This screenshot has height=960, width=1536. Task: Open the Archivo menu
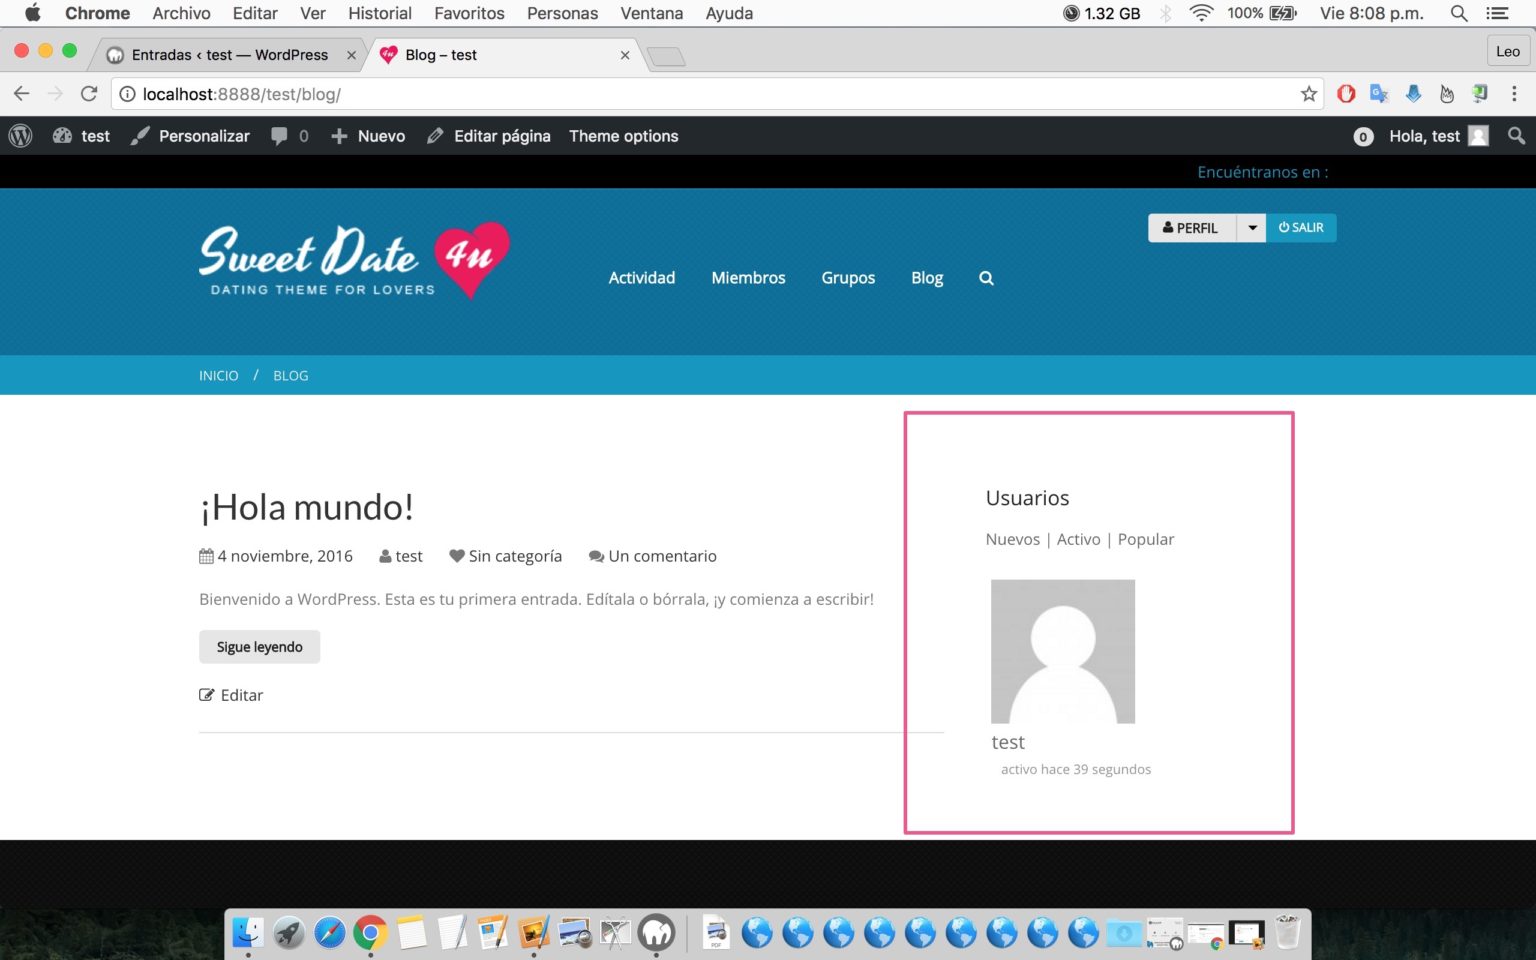(181, 13)
